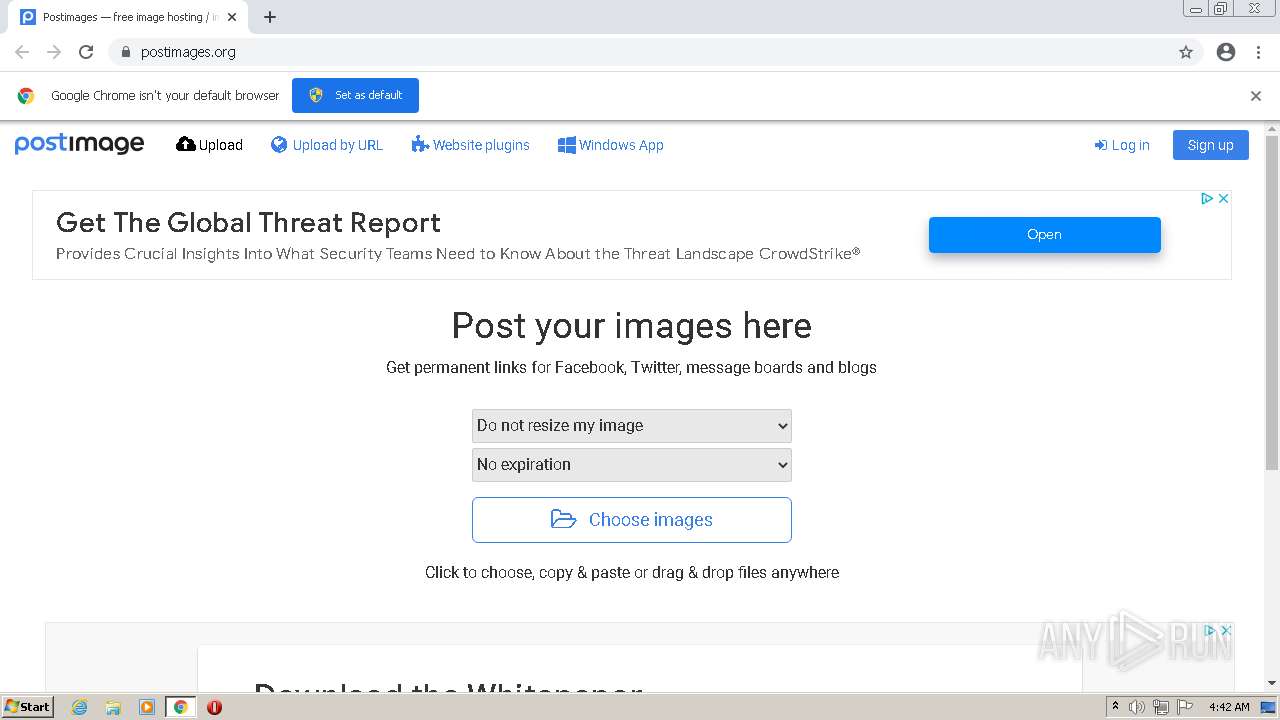
Task: Click the Choose images button
Action: pyautogui.click(x=632, y=520)
